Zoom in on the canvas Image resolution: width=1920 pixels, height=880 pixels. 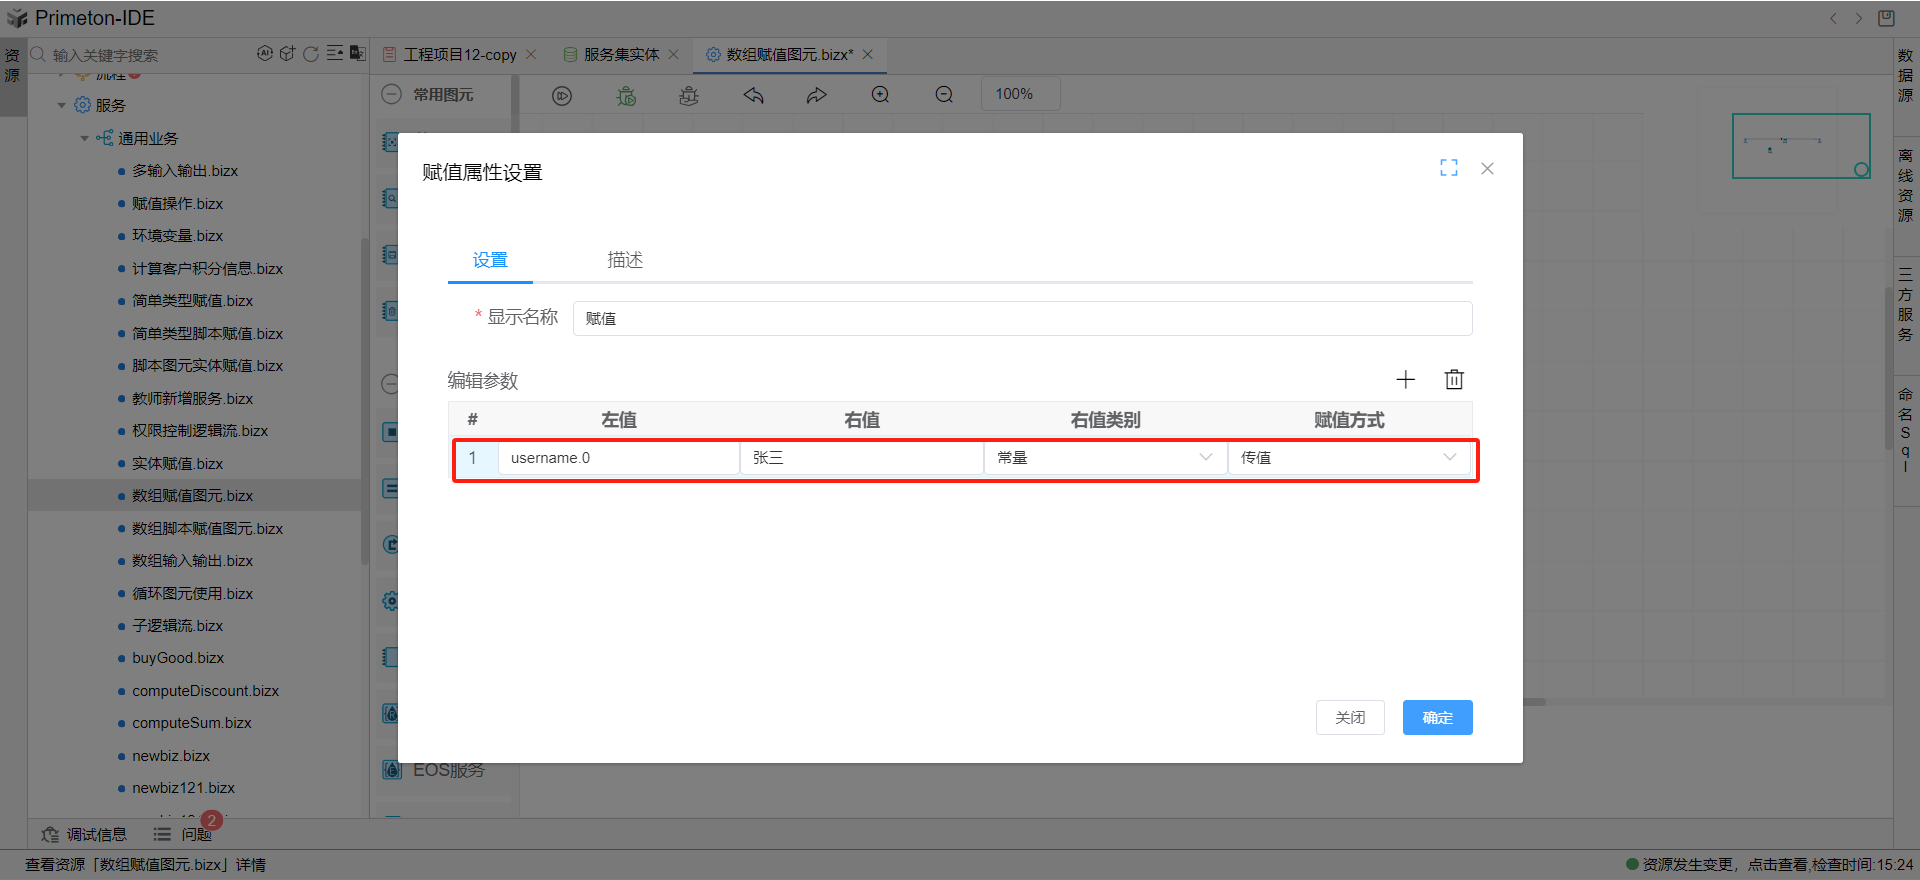880,95
